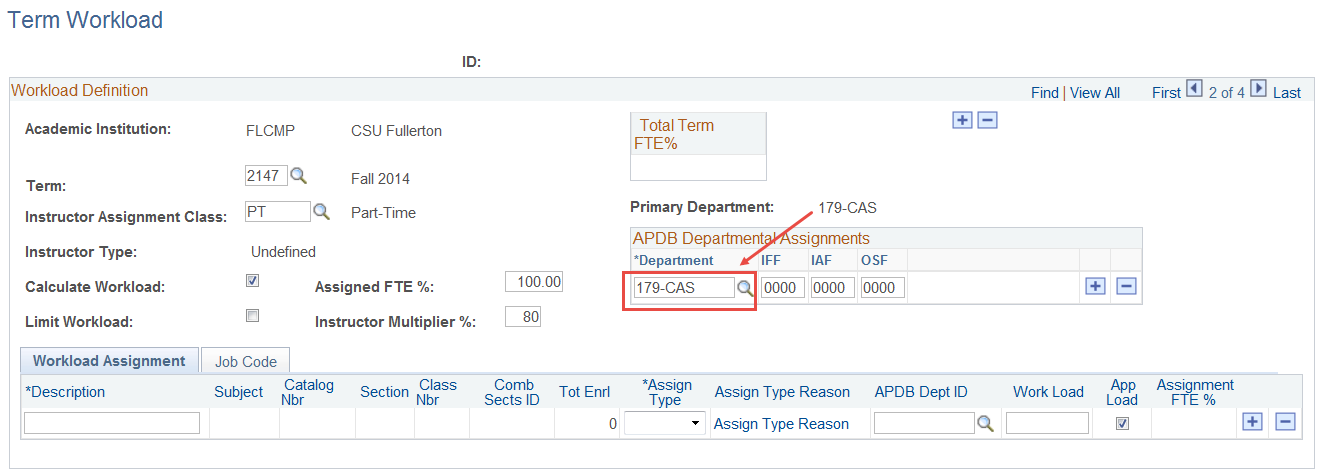Enable Limit Workload checkbox
The height and width of the screenshot is (473, 1319).
pos(253,316)
